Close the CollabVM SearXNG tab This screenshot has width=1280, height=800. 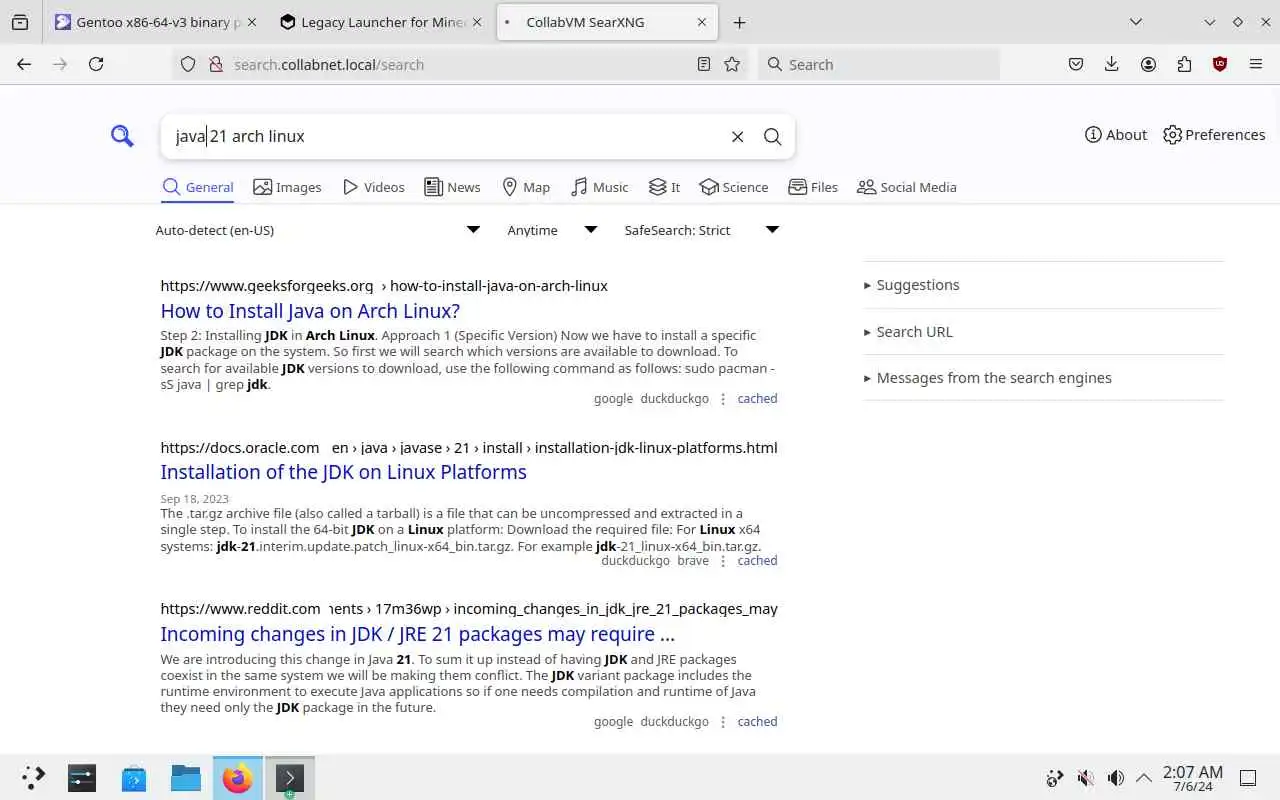702,22
